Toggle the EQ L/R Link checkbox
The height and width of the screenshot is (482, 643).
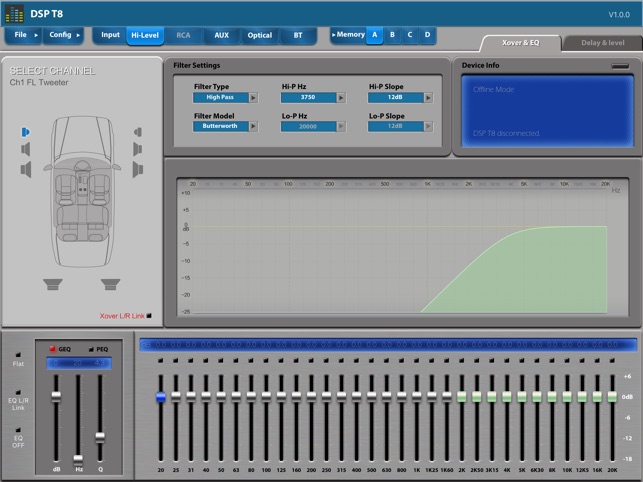click(18, 392)
